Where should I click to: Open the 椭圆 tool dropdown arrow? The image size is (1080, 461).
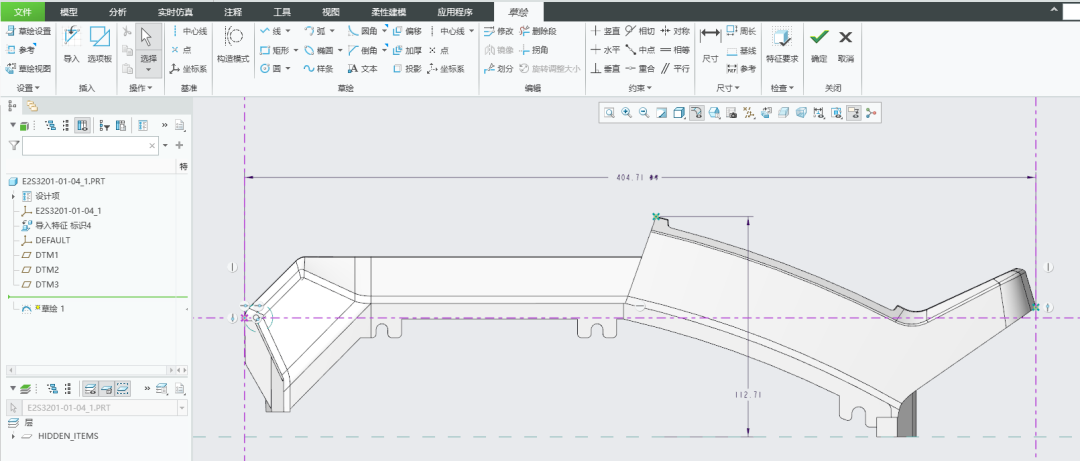[x=340, y=50]
